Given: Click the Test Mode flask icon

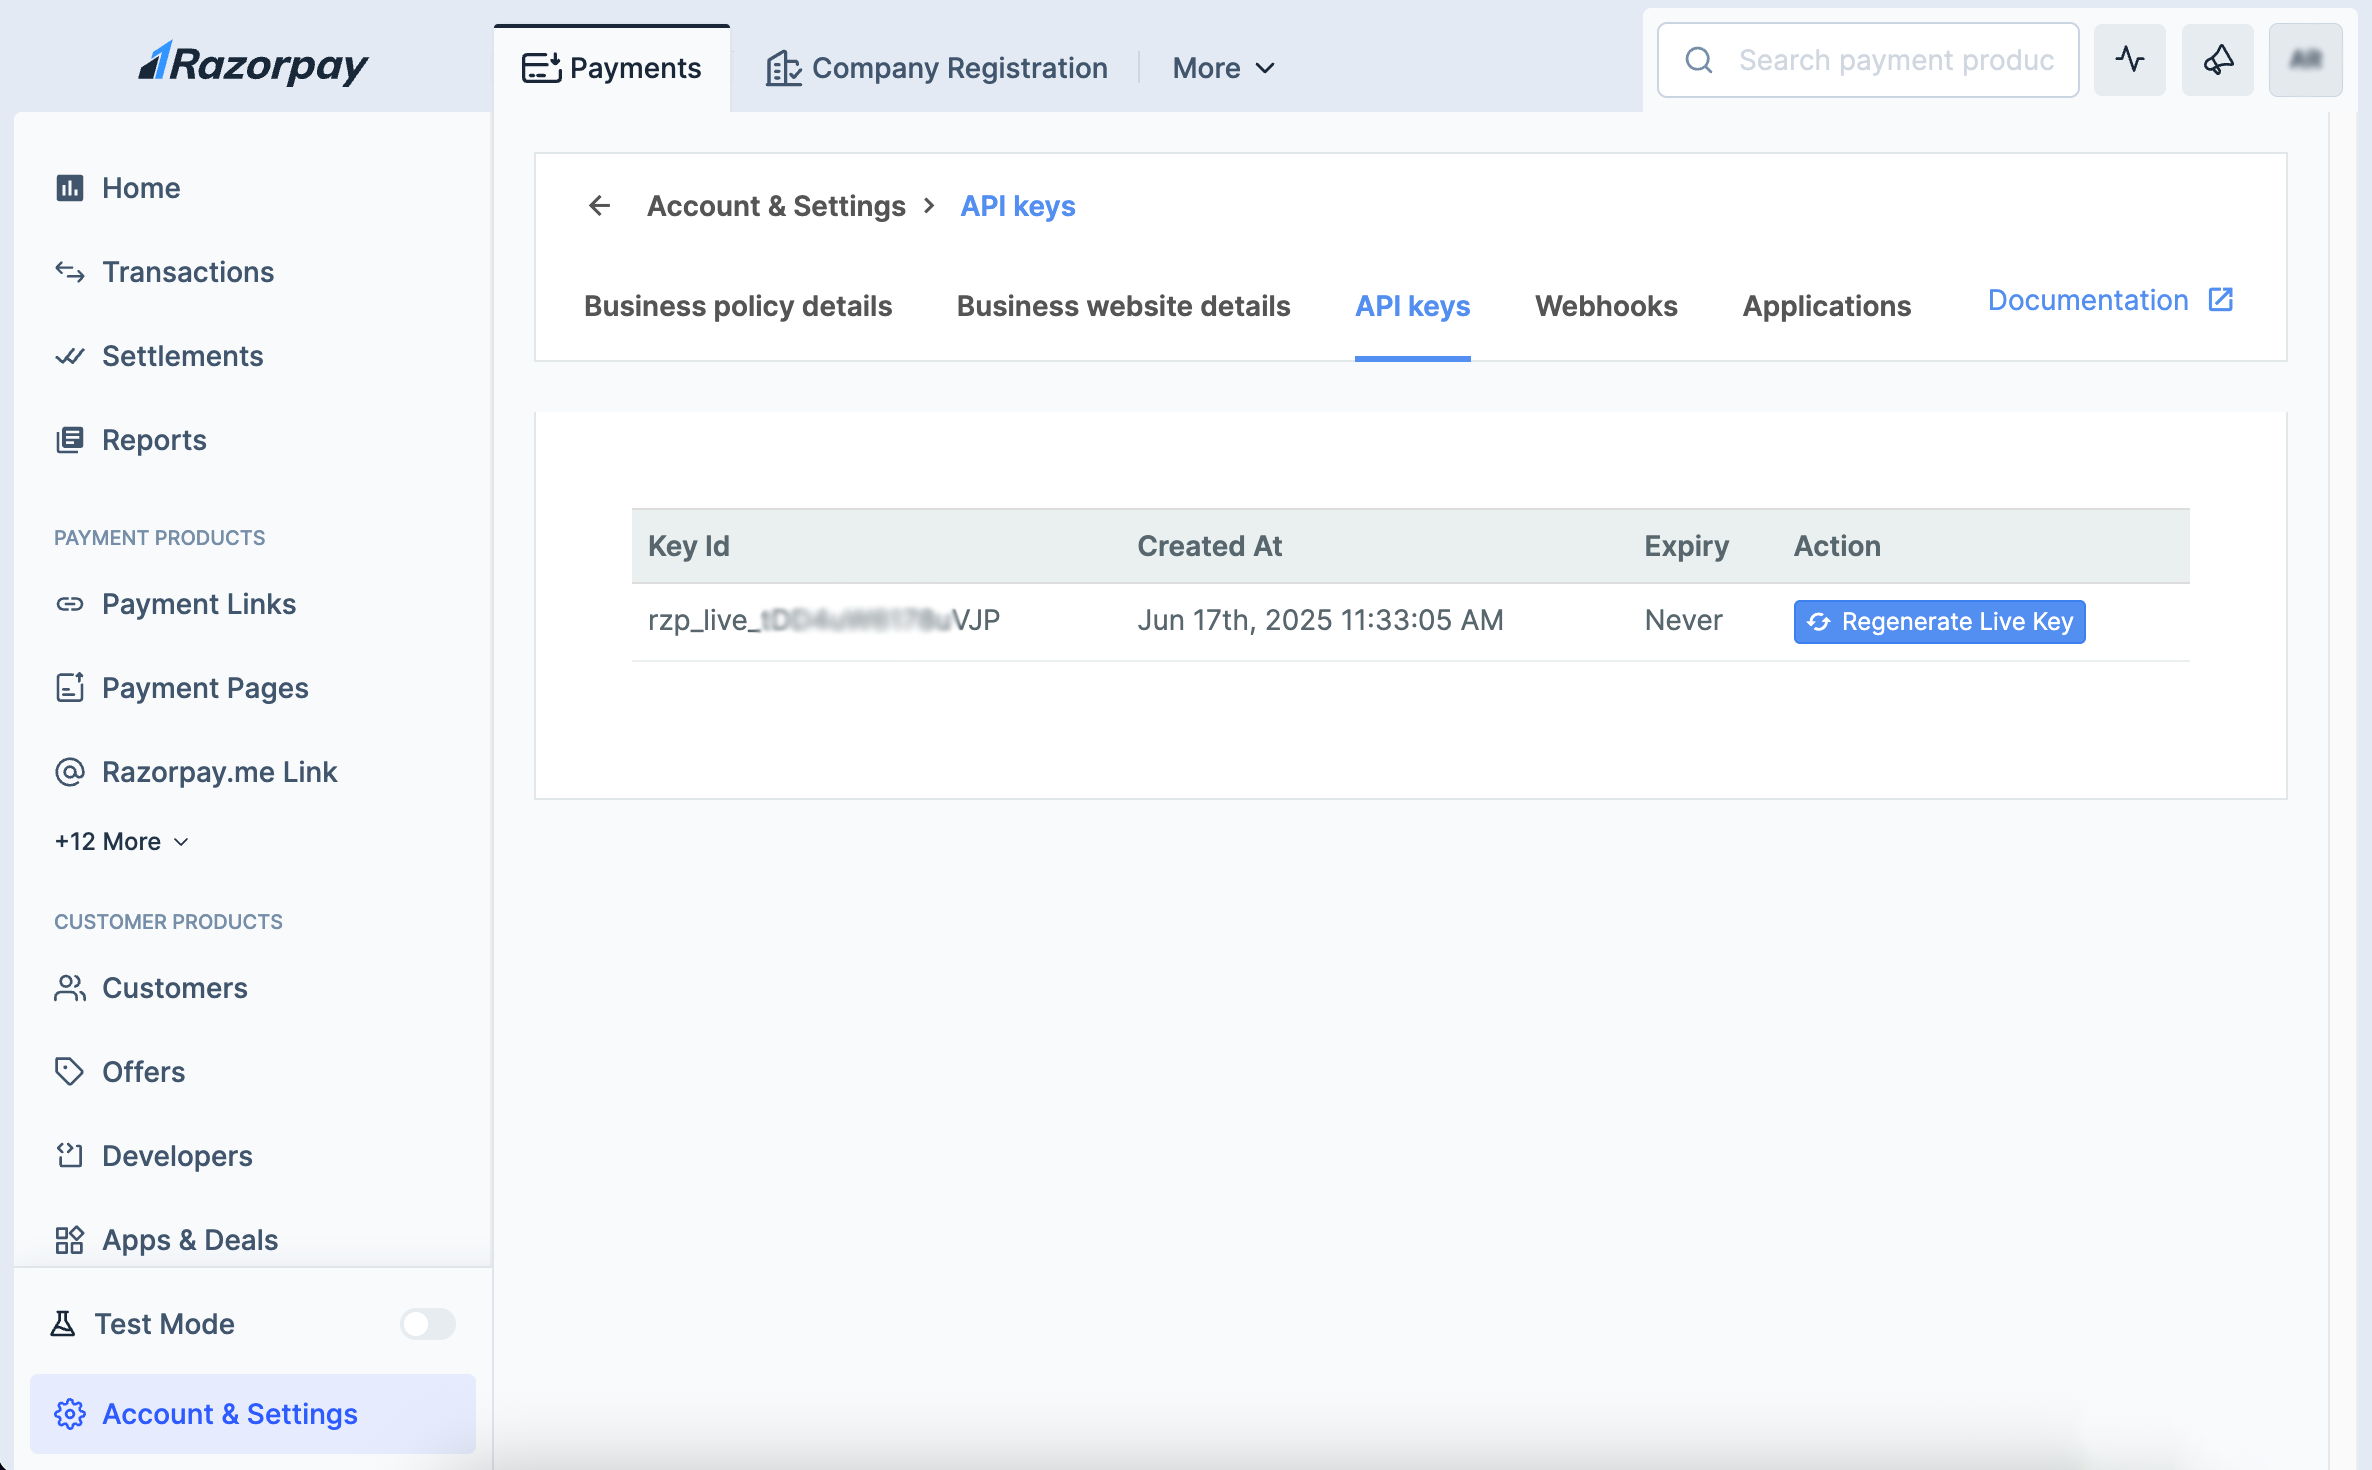Looking at the screenshot, I should click(x=63, y=1324).
